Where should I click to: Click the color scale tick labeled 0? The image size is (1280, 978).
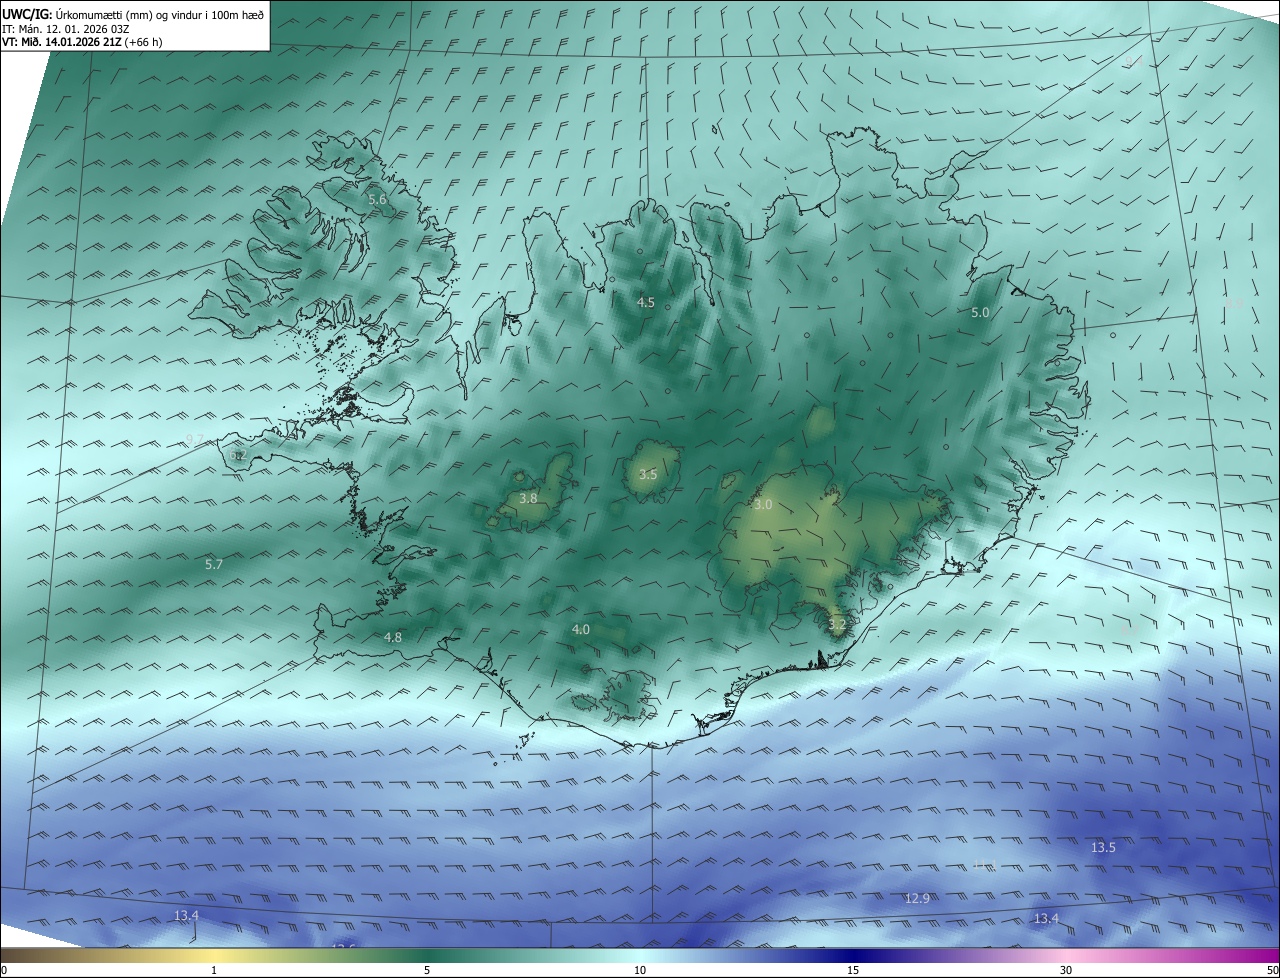tap(4, 970)
